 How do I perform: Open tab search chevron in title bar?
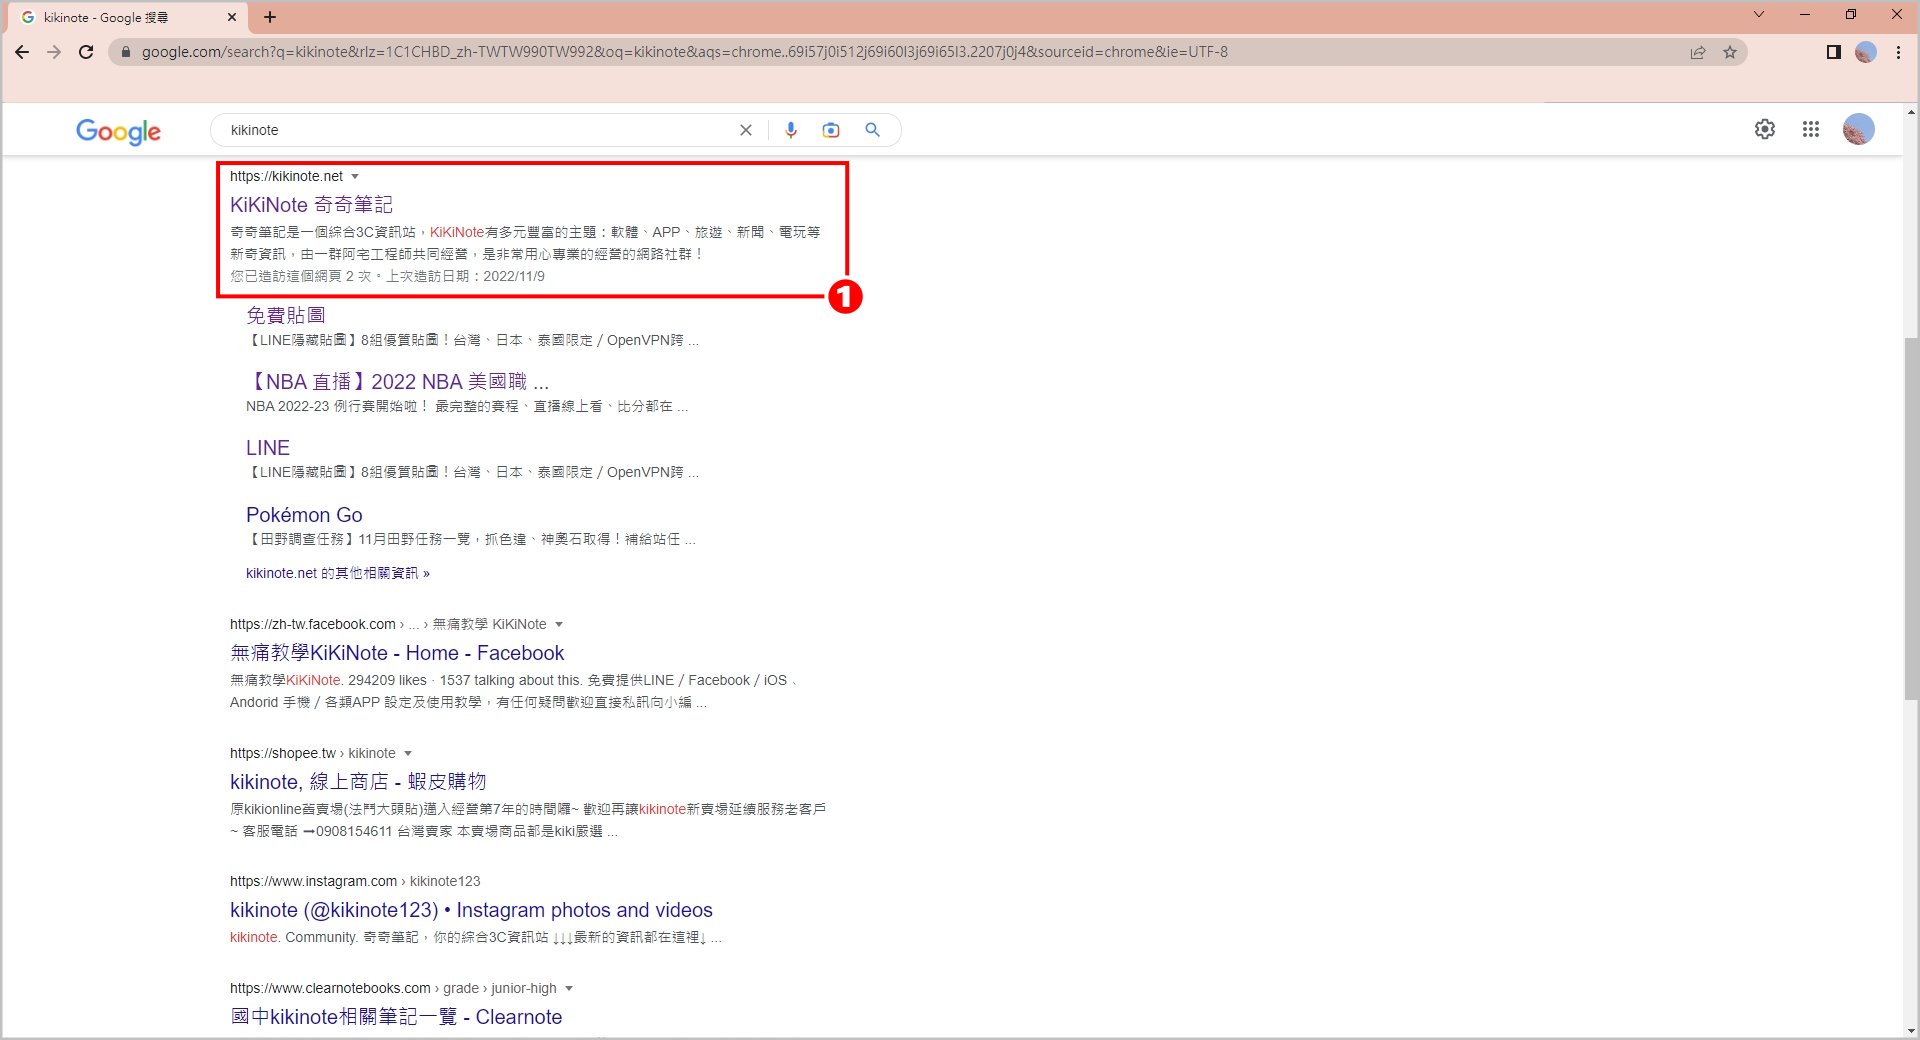[x=1759, y=14]
